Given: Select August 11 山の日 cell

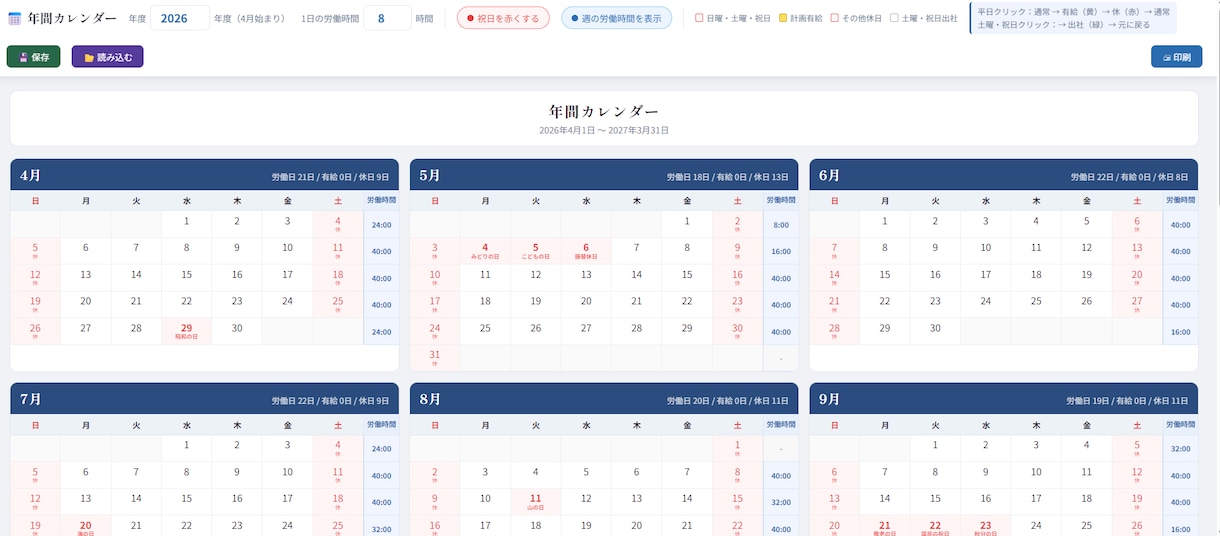Looking at the screenshot, I should click(535, 501).
